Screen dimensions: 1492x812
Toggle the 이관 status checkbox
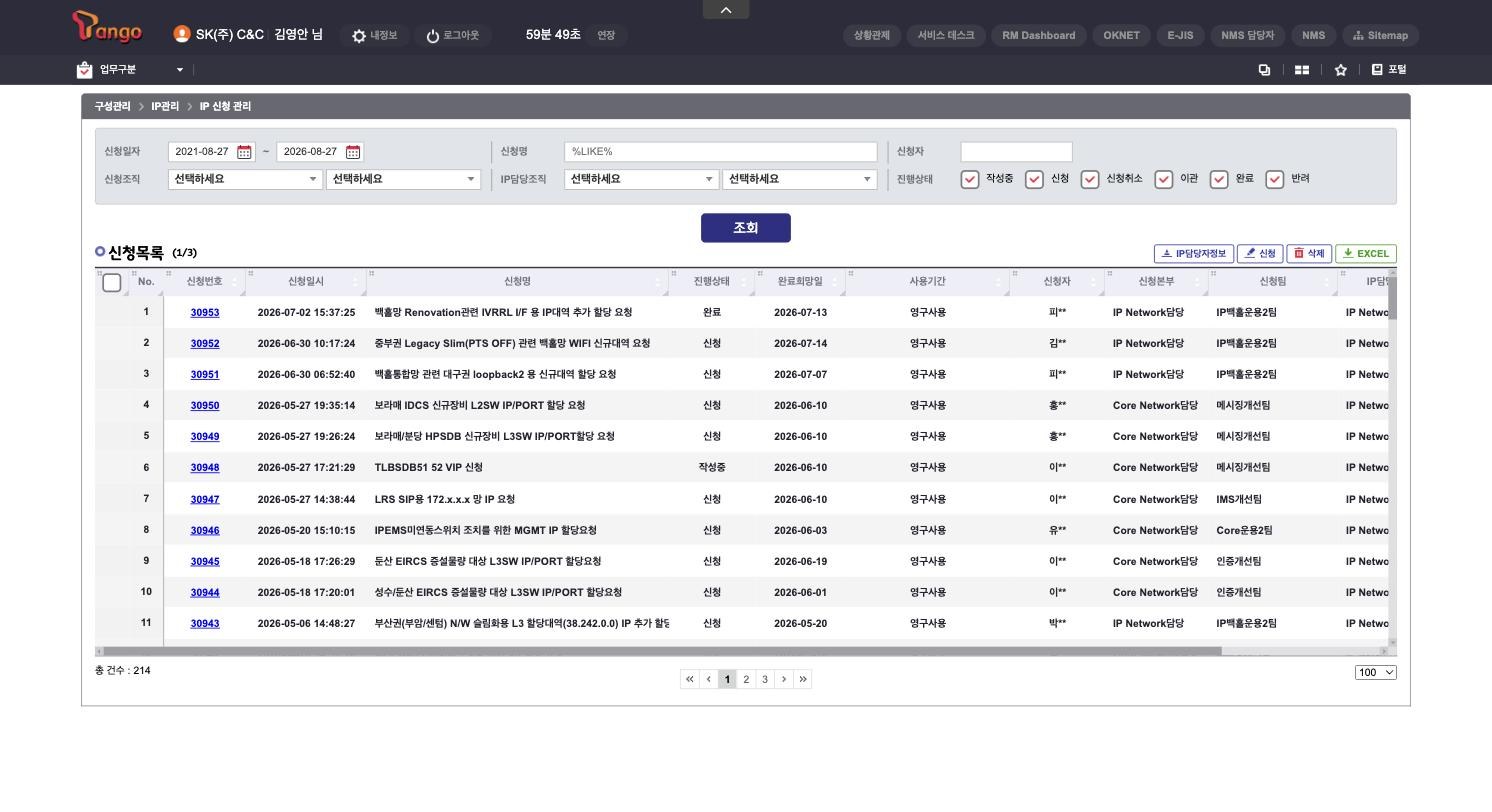[1164, 179]
